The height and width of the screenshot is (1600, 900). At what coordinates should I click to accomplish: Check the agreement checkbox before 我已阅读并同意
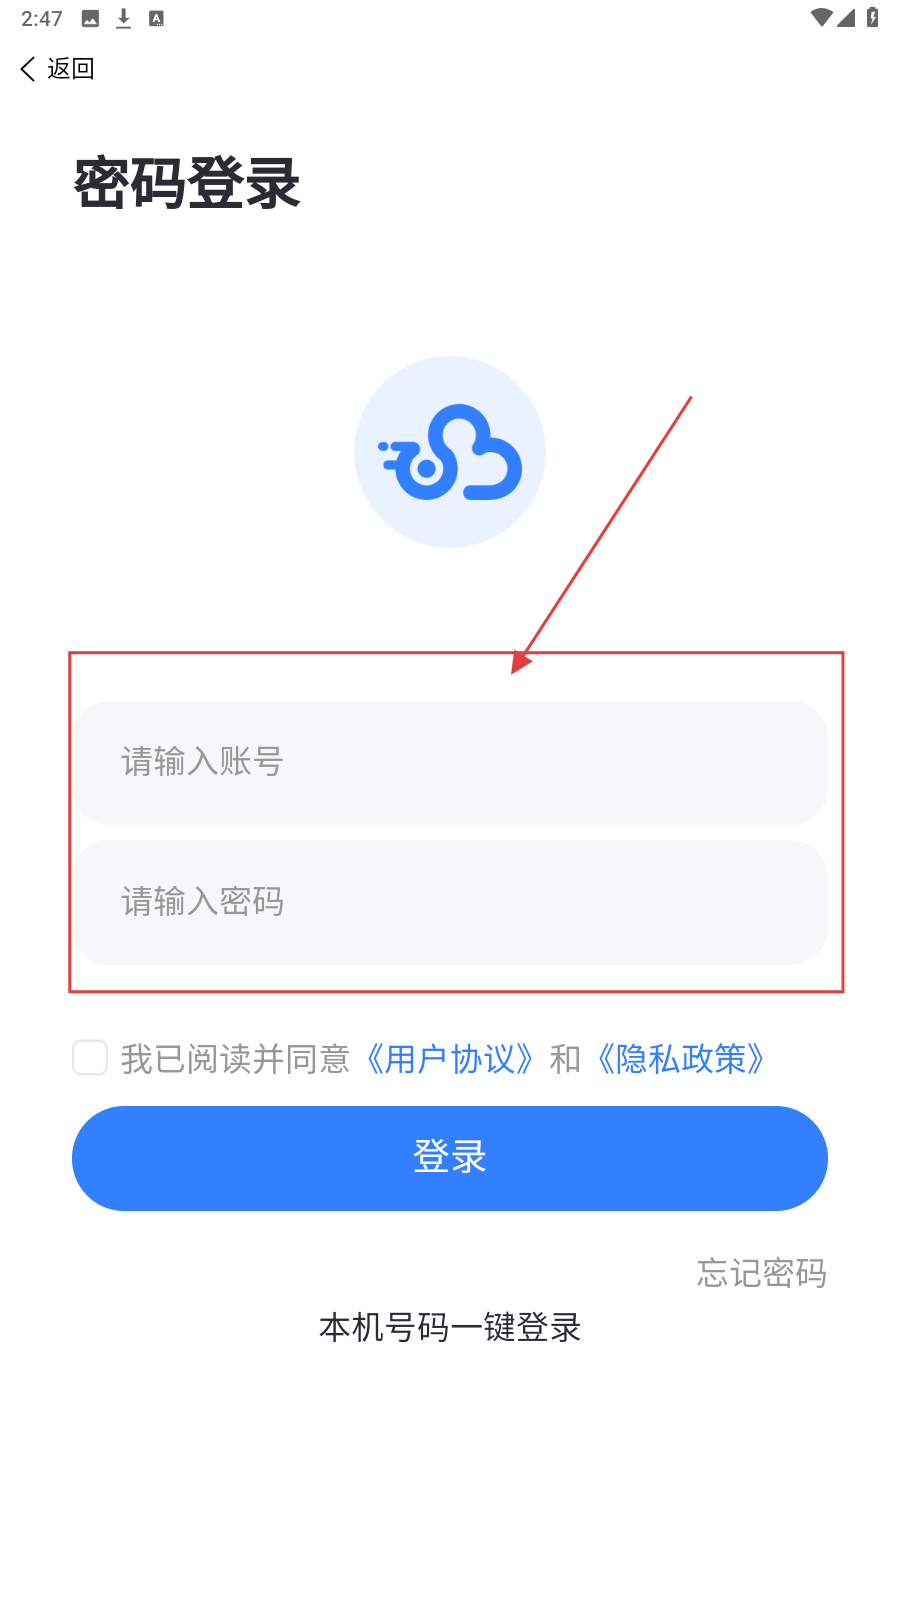click(x=90, y=1057)
